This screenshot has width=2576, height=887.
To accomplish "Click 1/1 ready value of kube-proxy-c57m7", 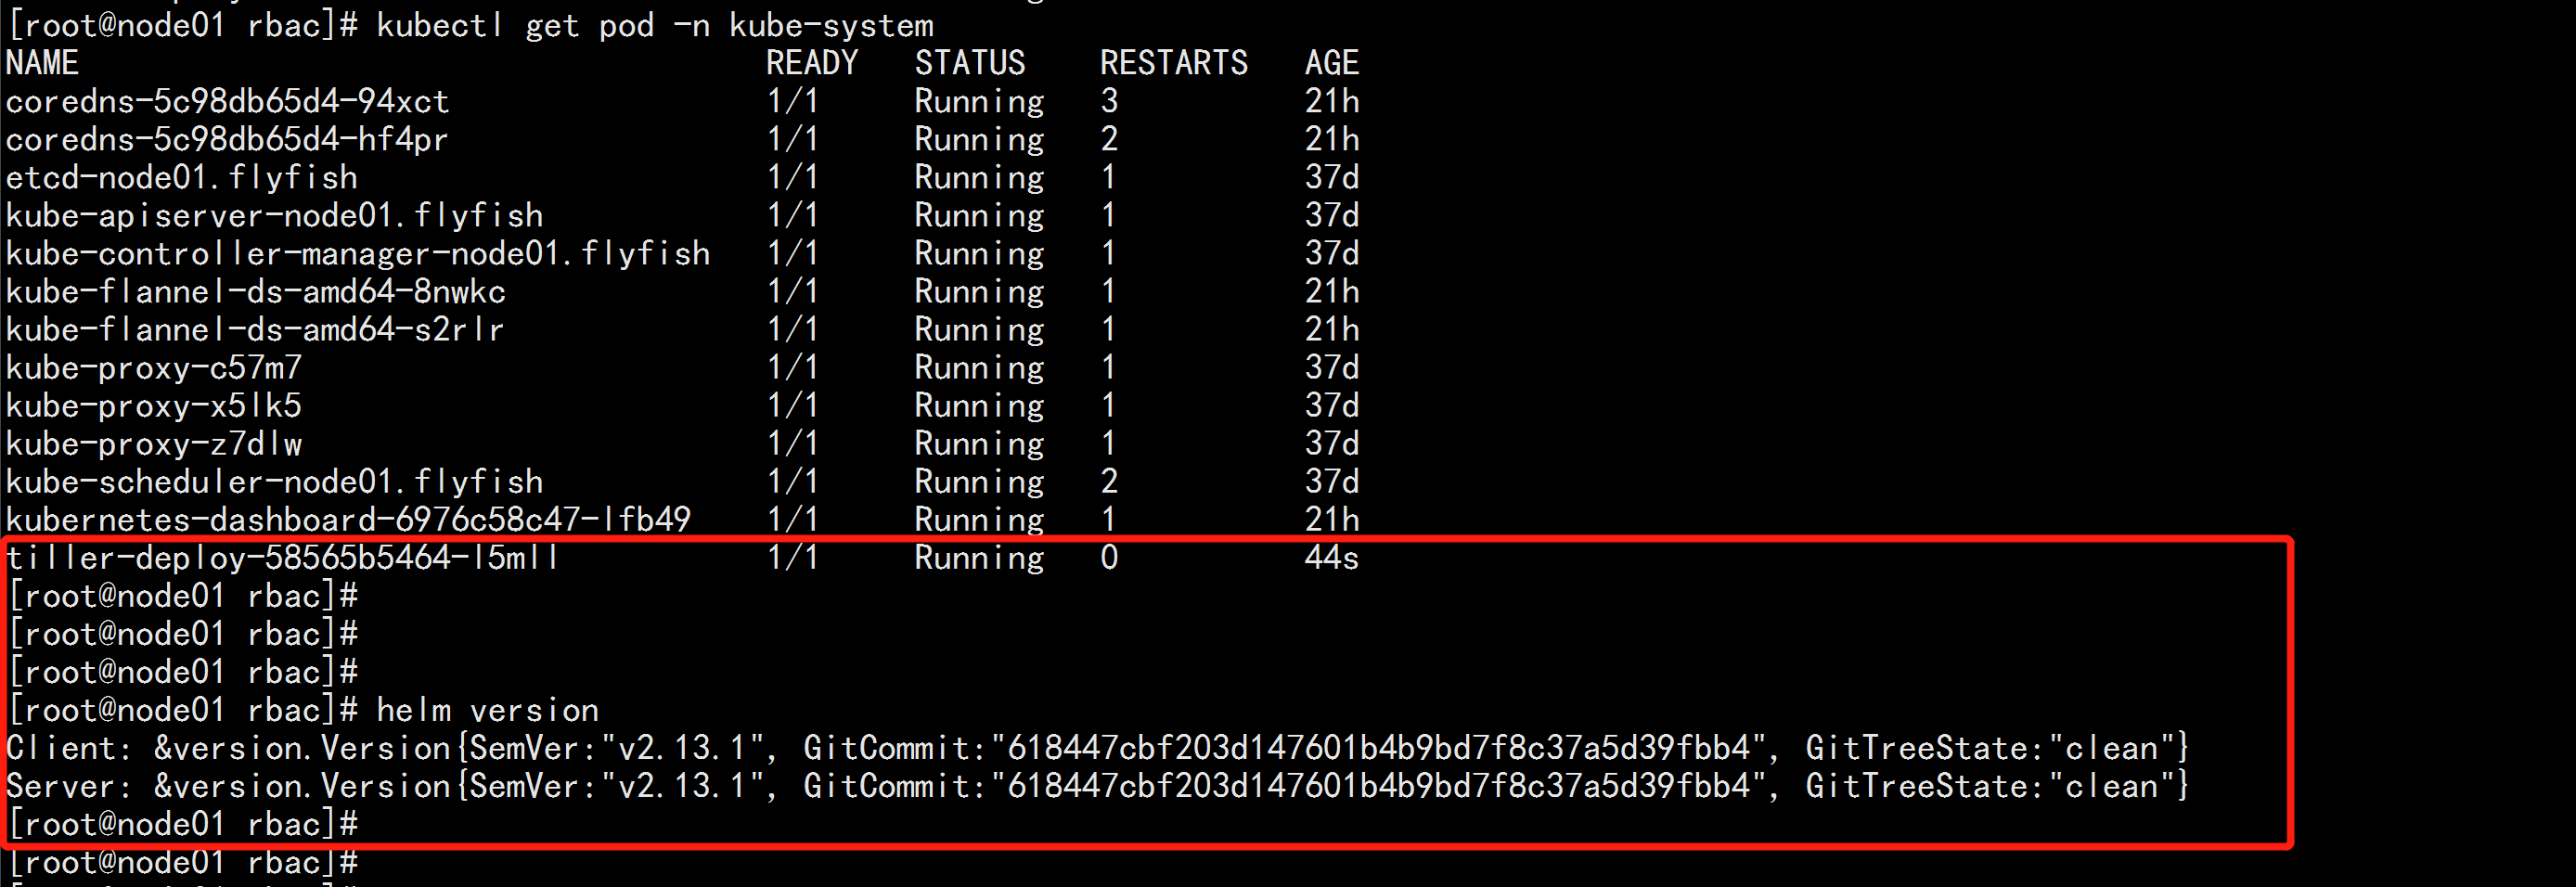I will [793, 367].
